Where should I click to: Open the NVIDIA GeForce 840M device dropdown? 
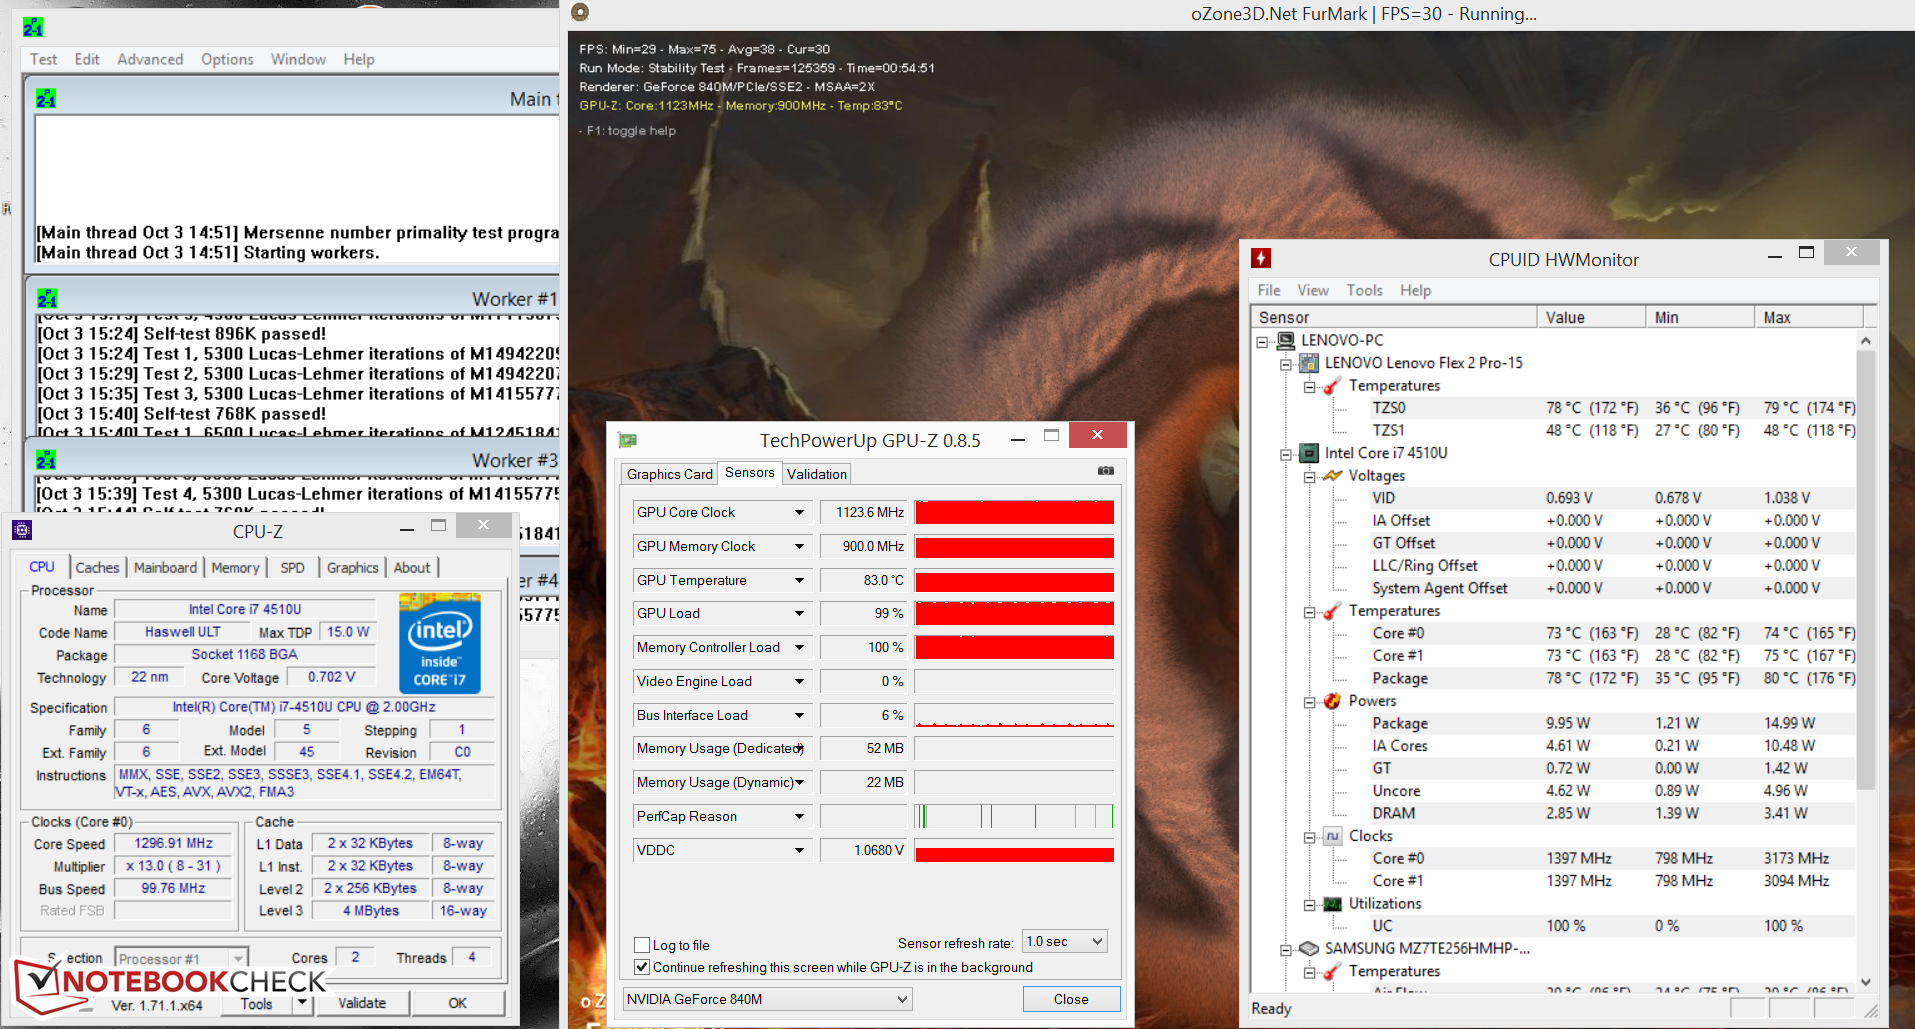coord(767,999)
